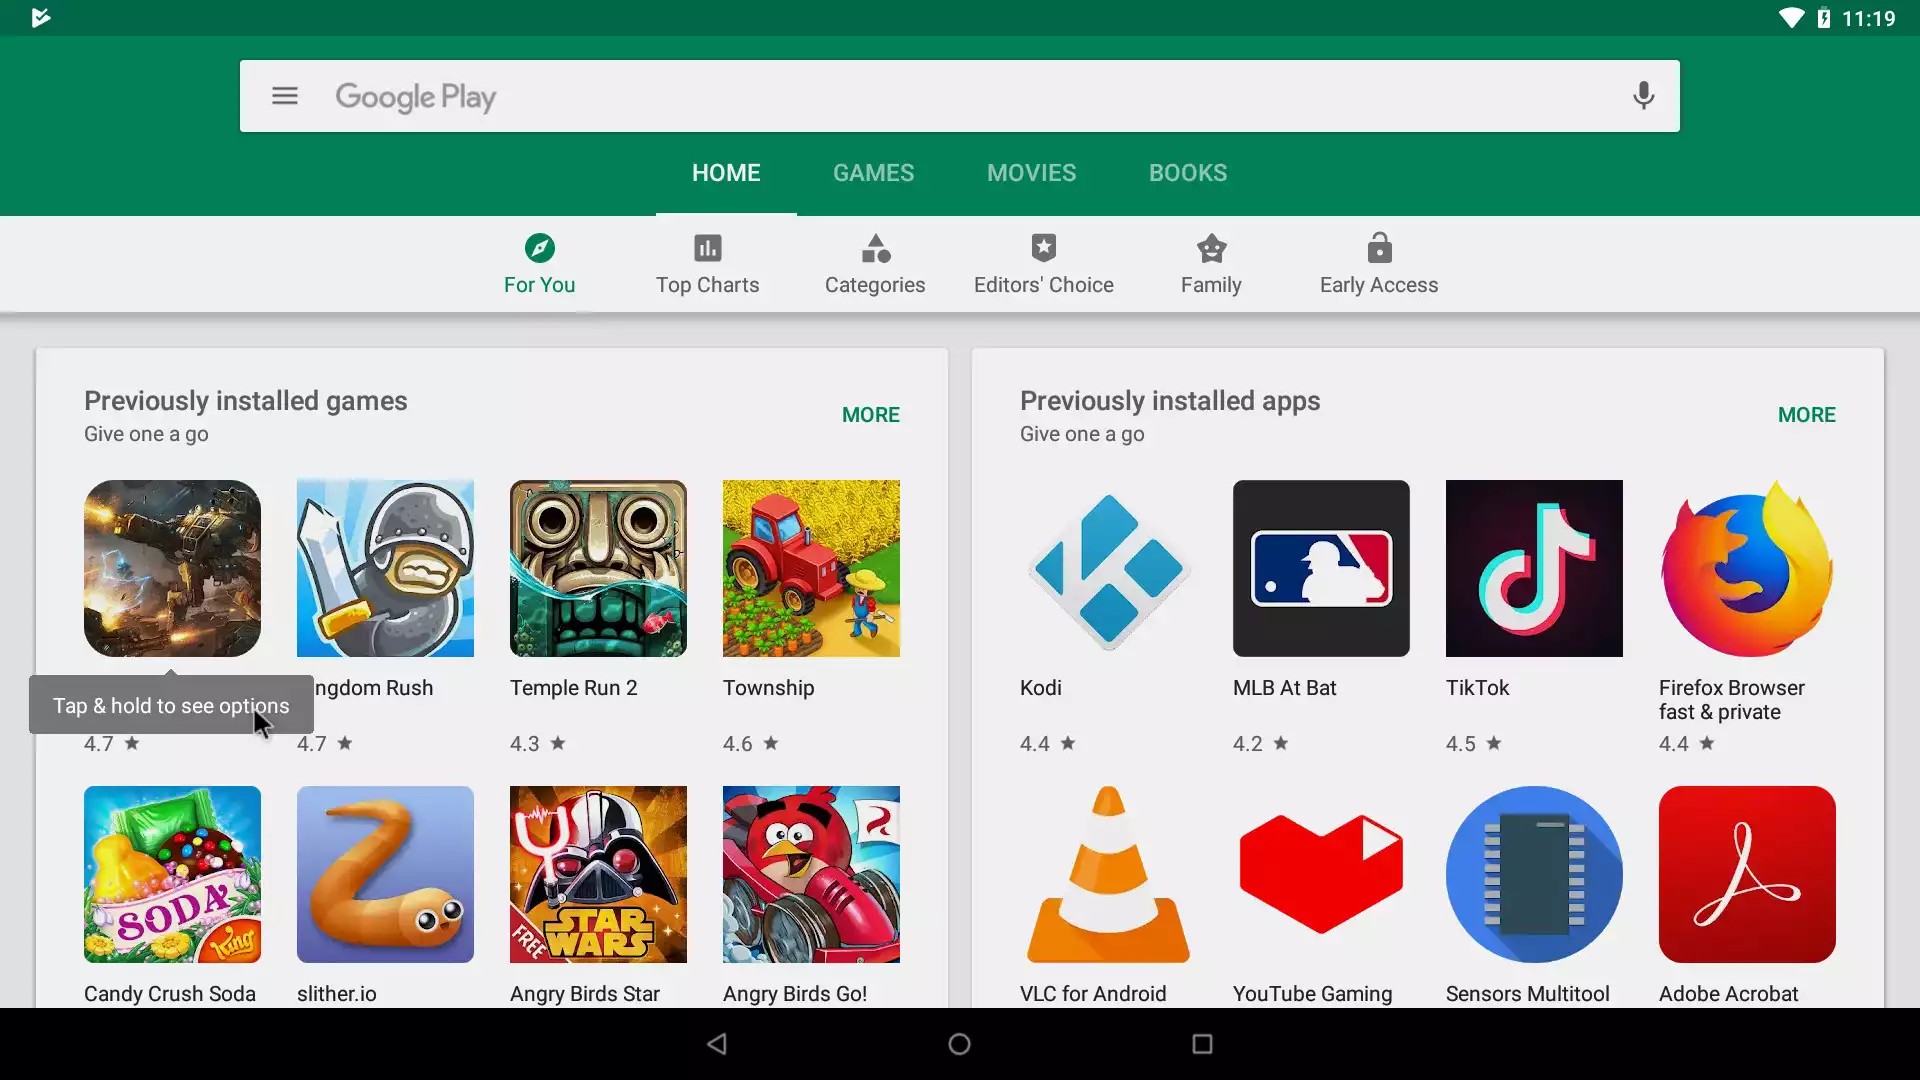Open the Adobe Acrobat app icon
The height and width of the screenshot is (1080, 1920).
(x=1747, y=874)
